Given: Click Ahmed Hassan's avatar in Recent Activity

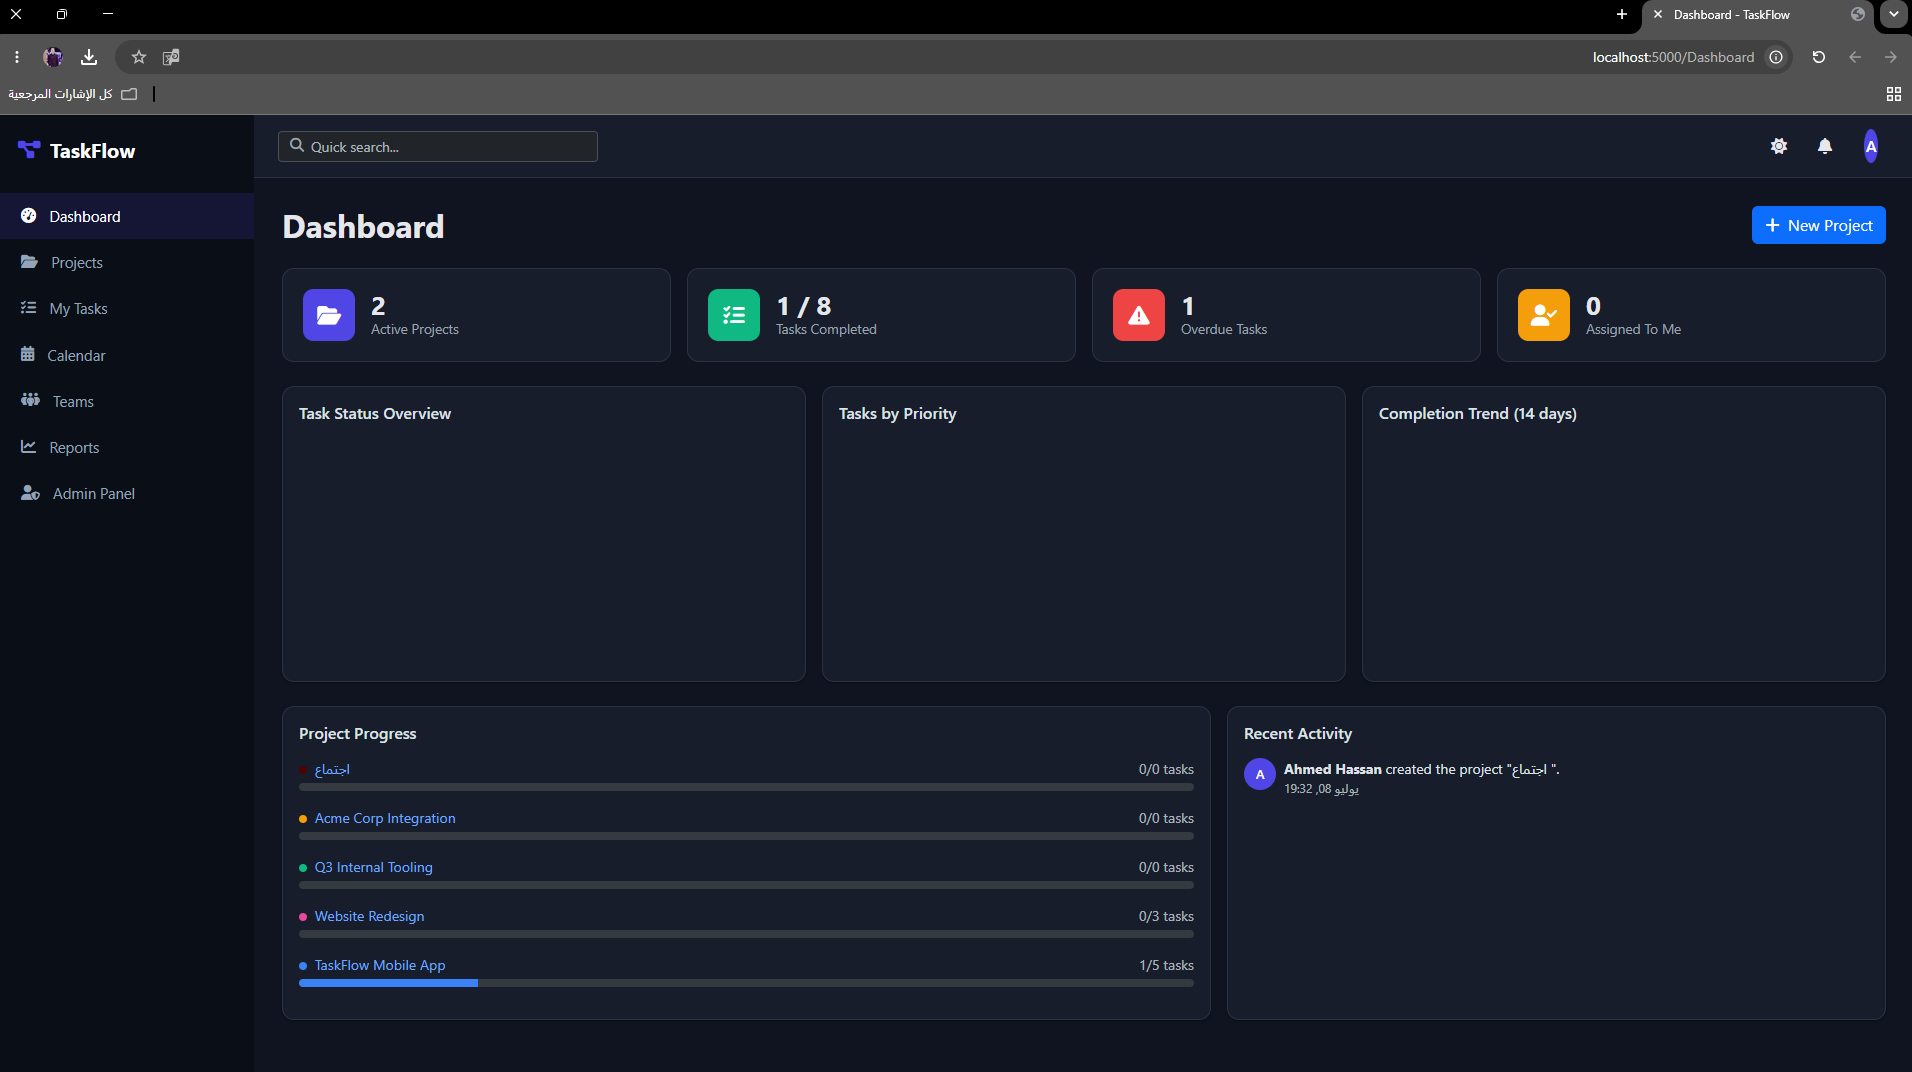Looking at the screenshot, I should click(1260, 774).
